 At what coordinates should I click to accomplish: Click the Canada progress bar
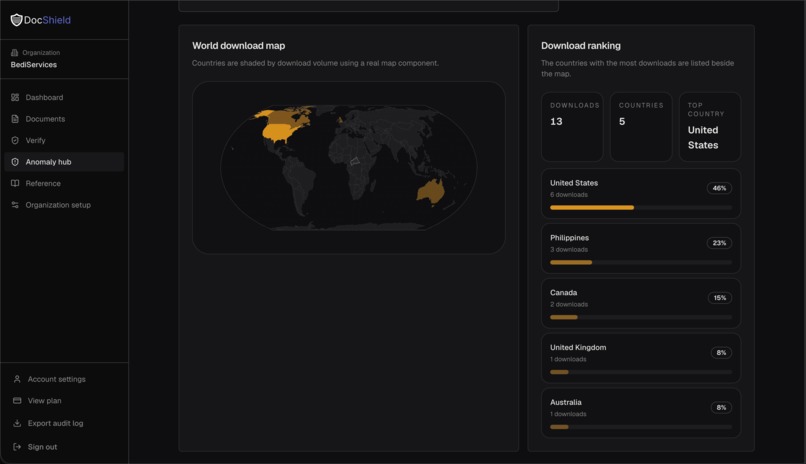pos(640,318)
